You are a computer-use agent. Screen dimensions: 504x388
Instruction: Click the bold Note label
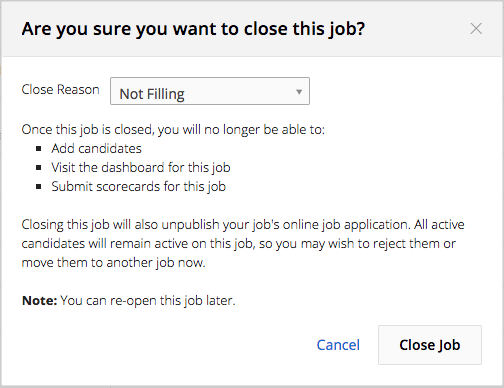coord(40,301)
